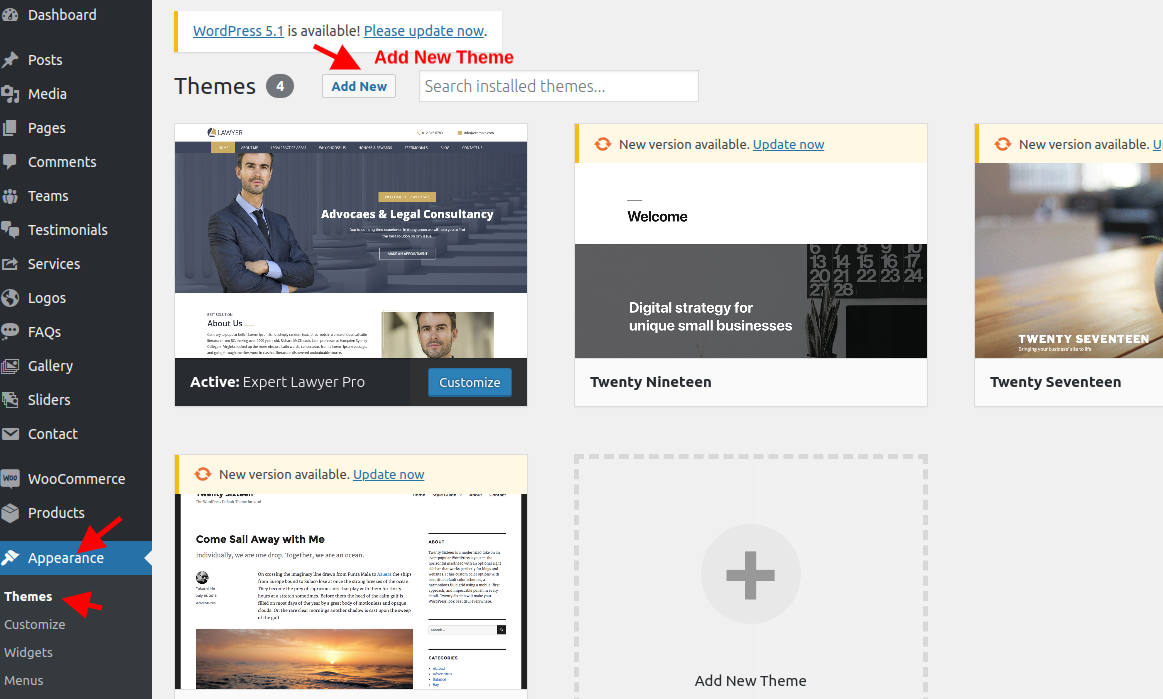Click the Sliders icon in sidebar
Screen dimensions: 1163x699
(x=10, y=400)
